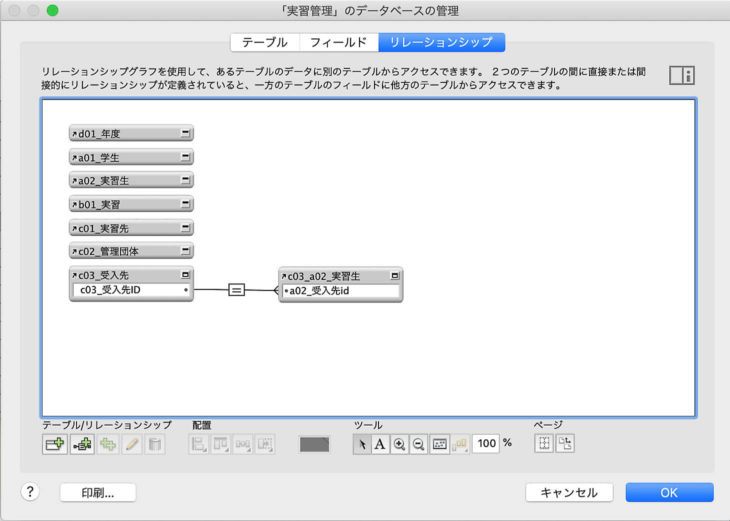The height and width of the screenshot is (521, 730).
Task: Expand the a02_実習生 table box
Action: point(185,179)
